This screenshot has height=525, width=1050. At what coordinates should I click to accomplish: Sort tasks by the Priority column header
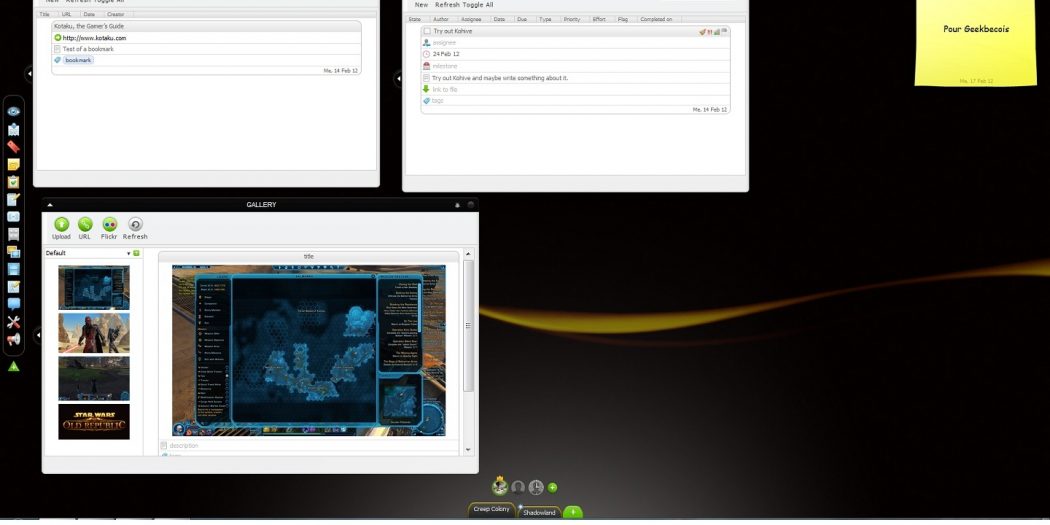pyautogui.click(x=572, y=19)
